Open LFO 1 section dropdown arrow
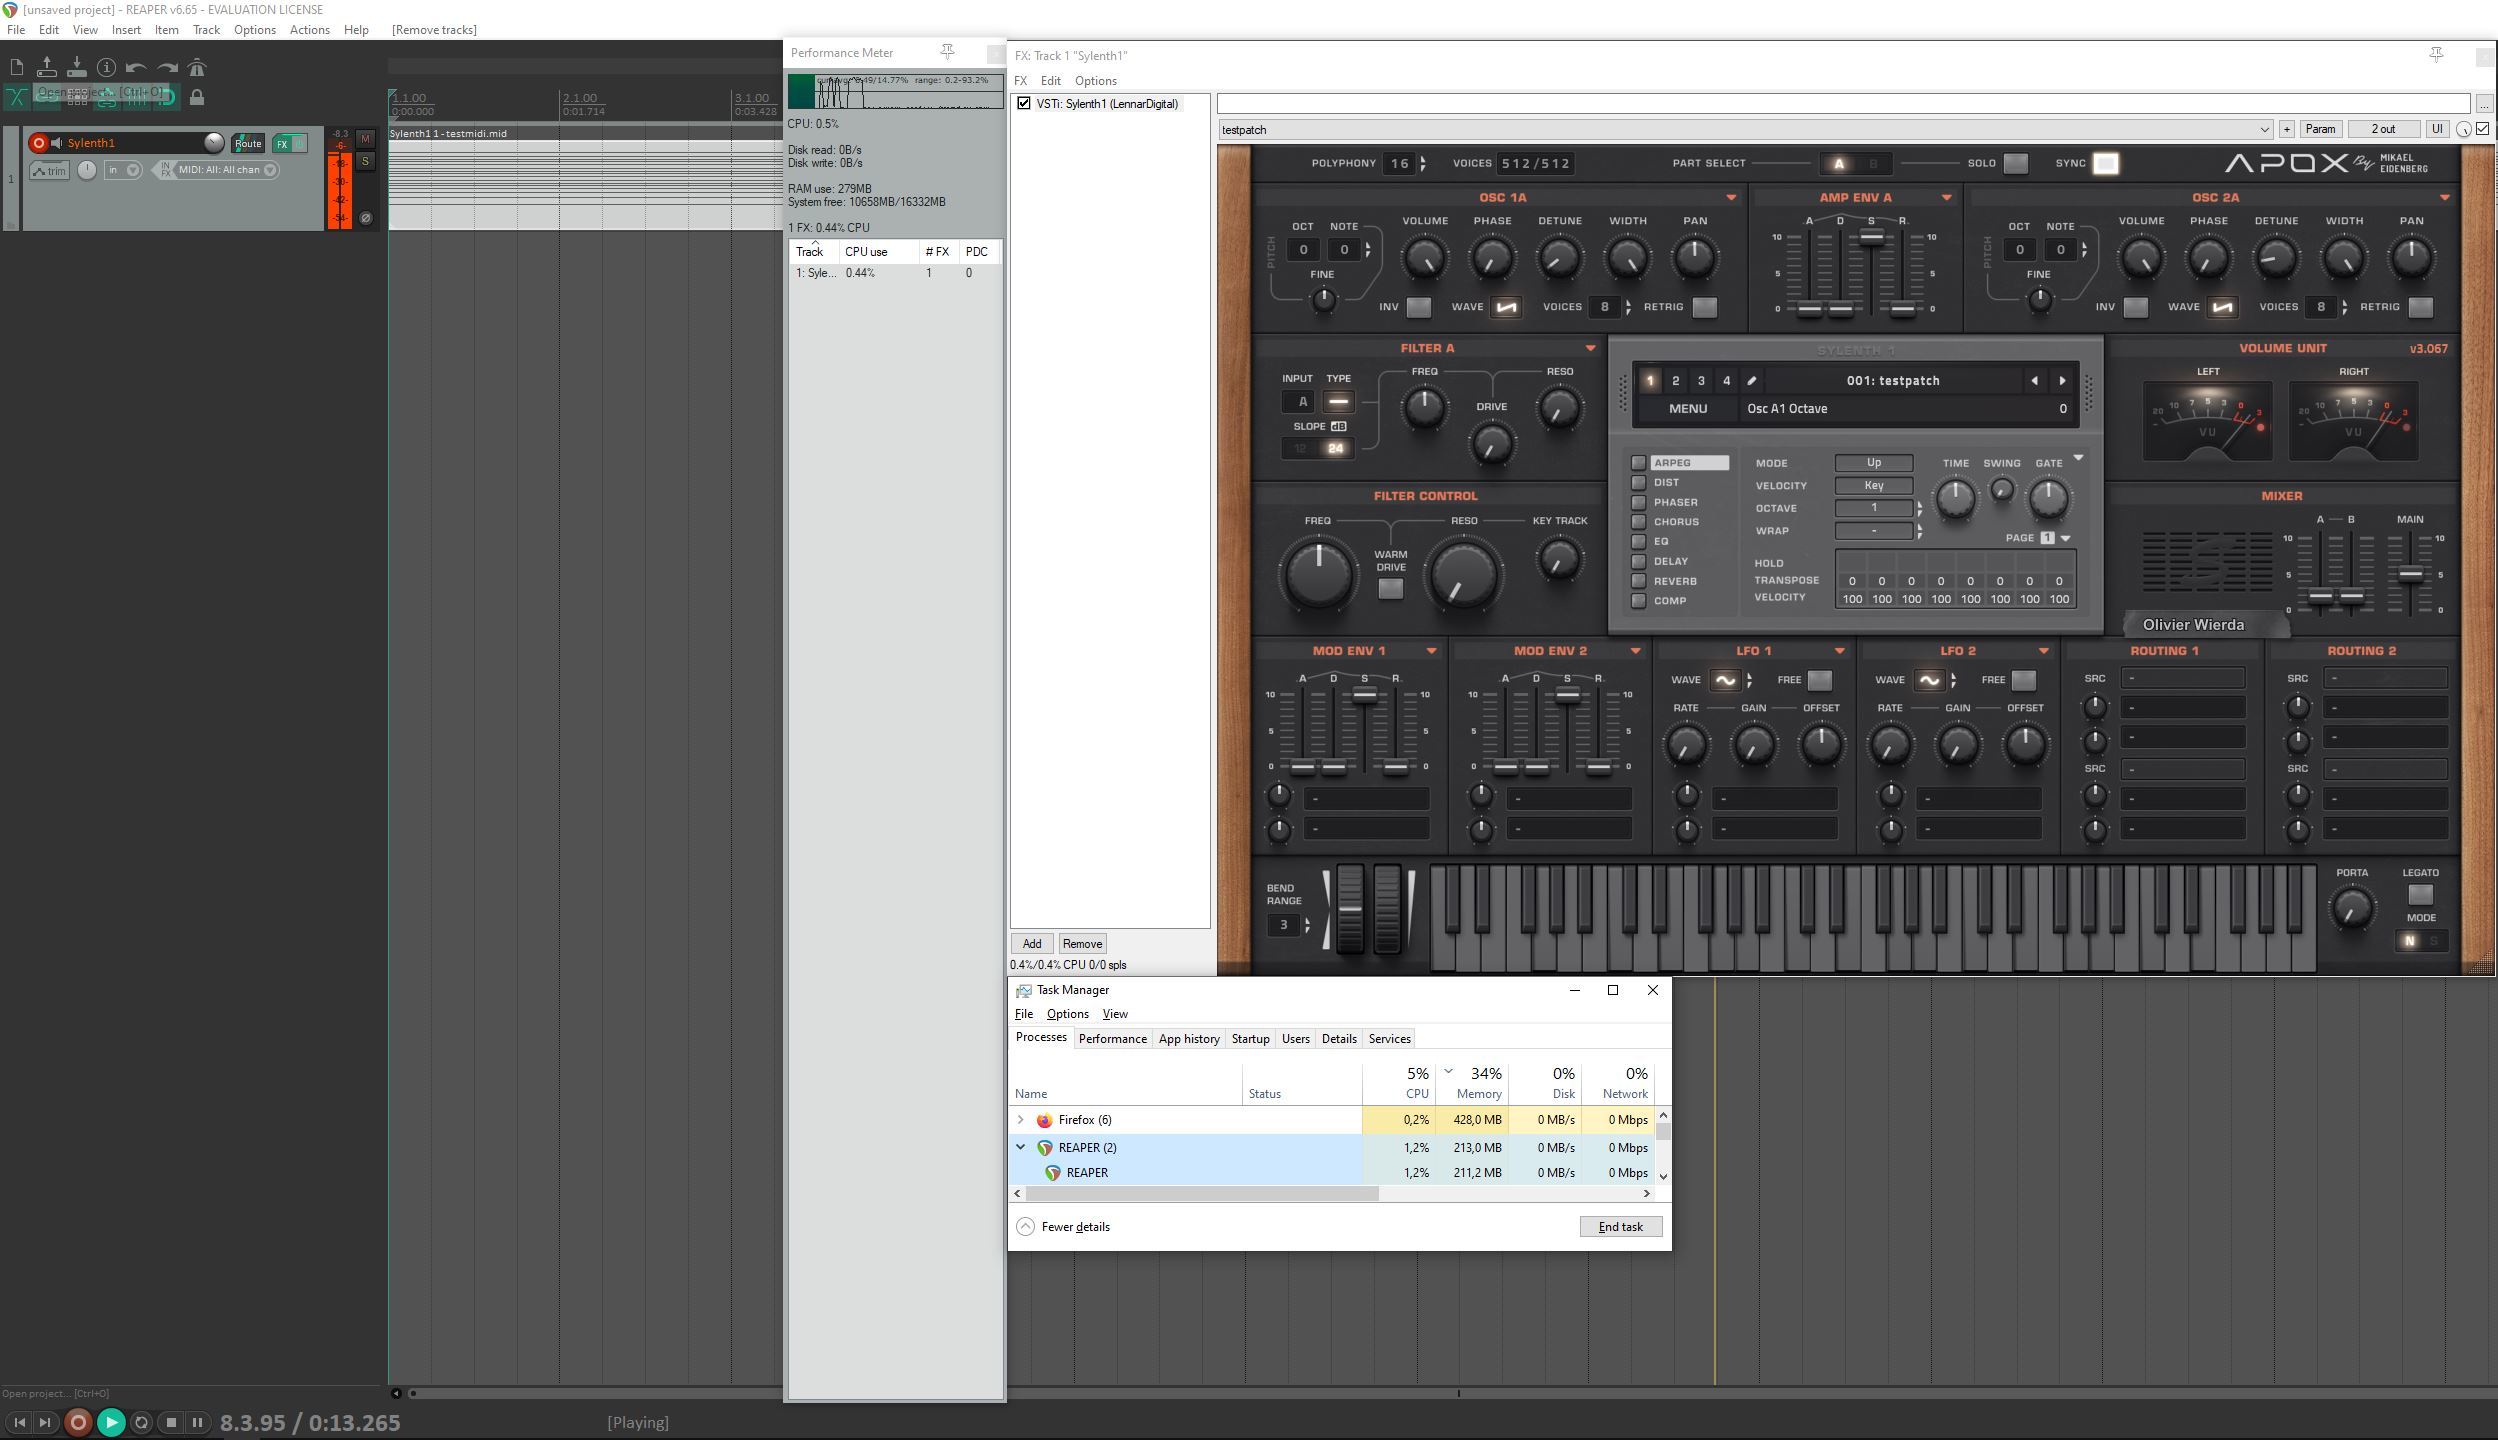 point(1839,651)
